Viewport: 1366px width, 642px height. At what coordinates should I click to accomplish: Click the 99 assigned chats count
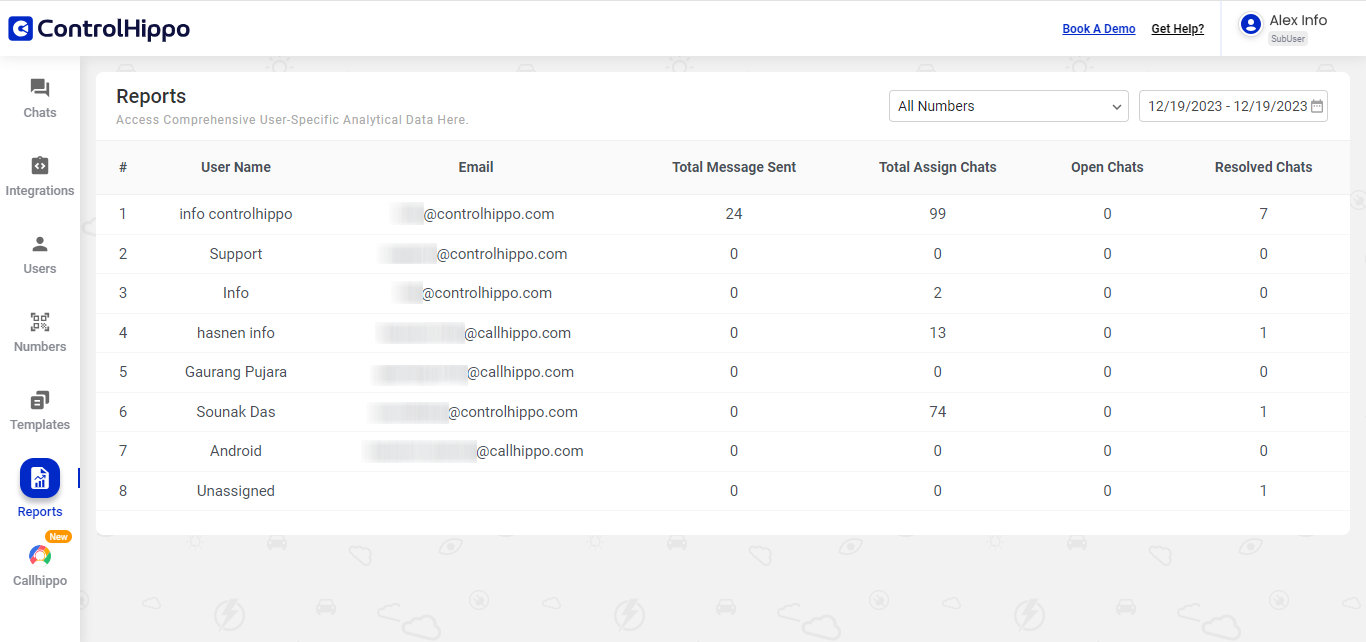(937, 214)
